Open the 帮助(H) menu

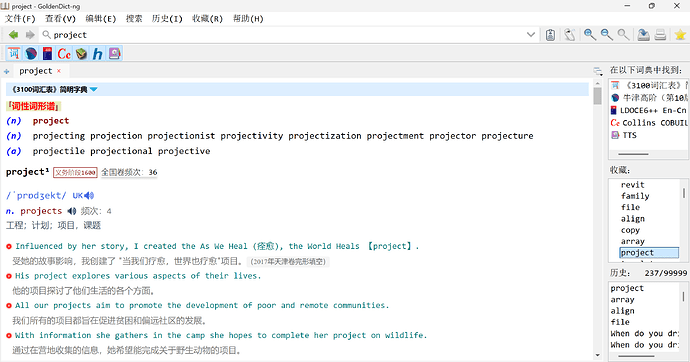(x=248, y=18)
